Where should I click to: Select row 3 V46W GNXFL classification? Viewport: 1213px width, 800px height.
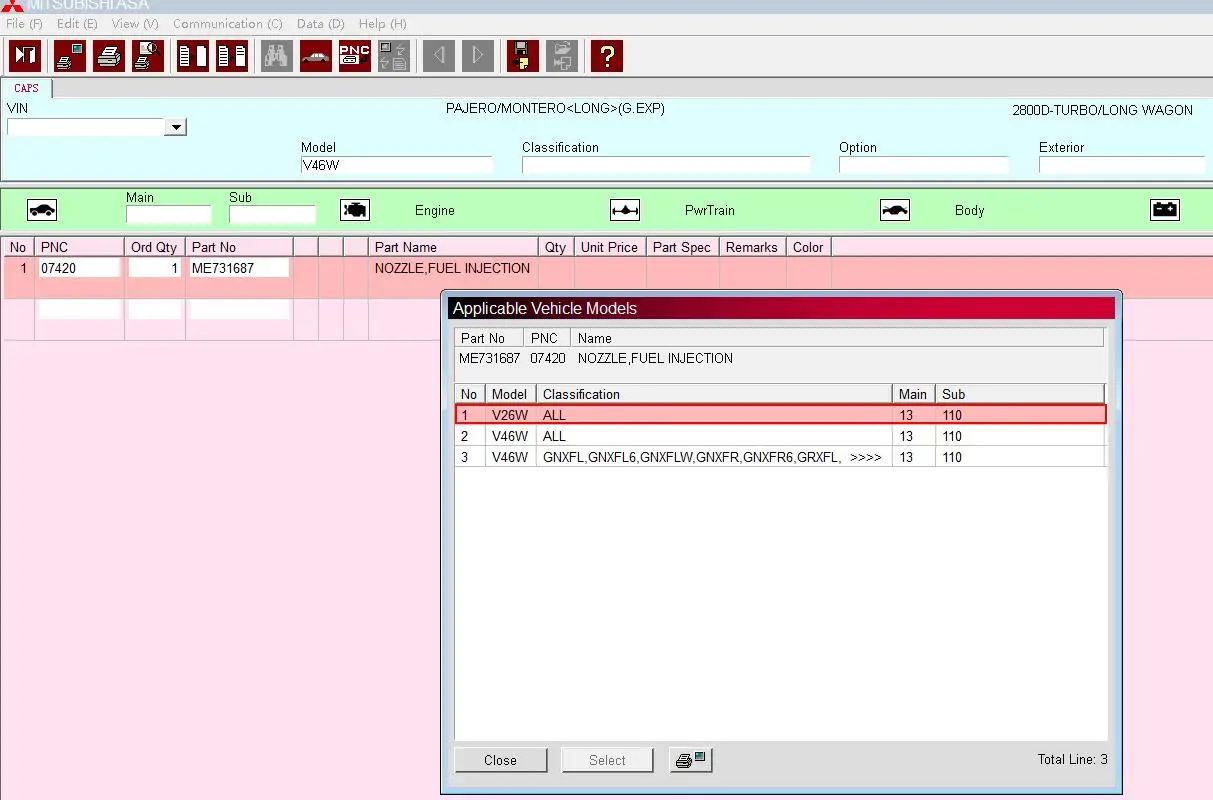click(780, 457)
